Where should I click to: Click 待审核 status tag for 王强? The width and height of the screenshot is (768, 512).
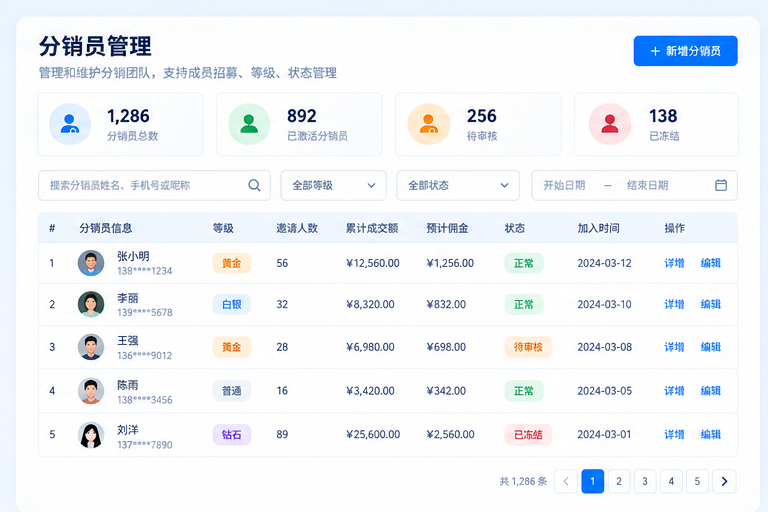click(528, 347)
